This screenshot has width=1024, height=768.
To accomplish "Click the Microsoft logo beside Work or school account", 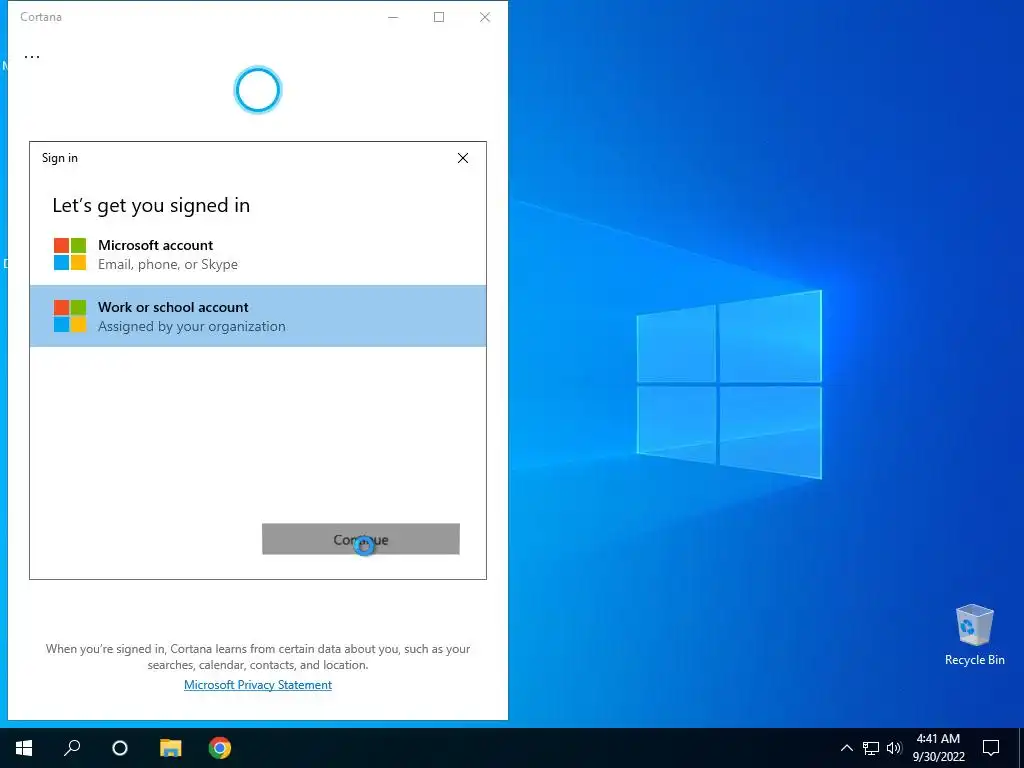I will click(70, 315).
